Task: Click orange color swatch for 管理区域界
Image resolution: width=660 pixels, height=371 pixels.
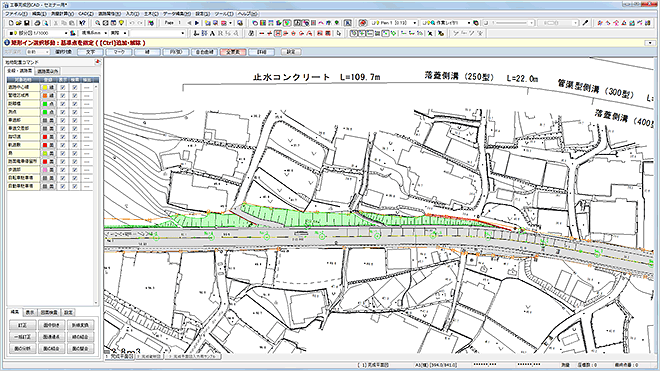Action: 44,96
